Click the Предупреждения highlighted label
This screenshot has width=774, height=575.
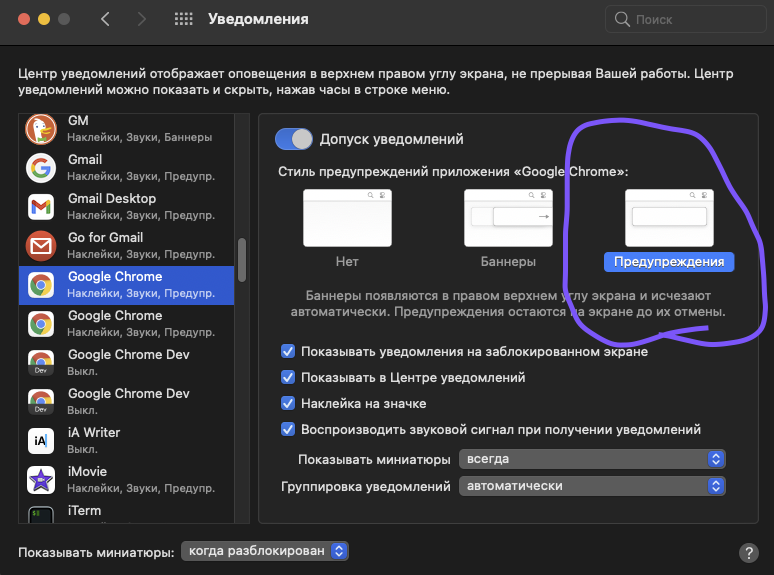pyautogui.click(x=669, y=262)
